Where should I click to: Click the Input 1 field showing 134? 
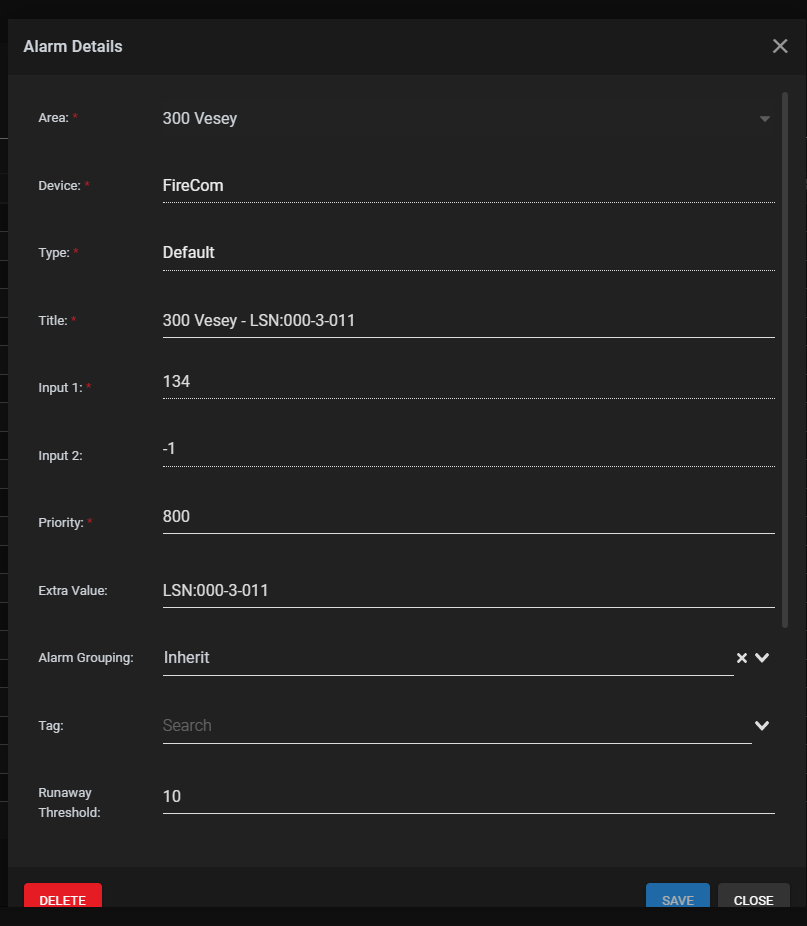coord(468,383)
